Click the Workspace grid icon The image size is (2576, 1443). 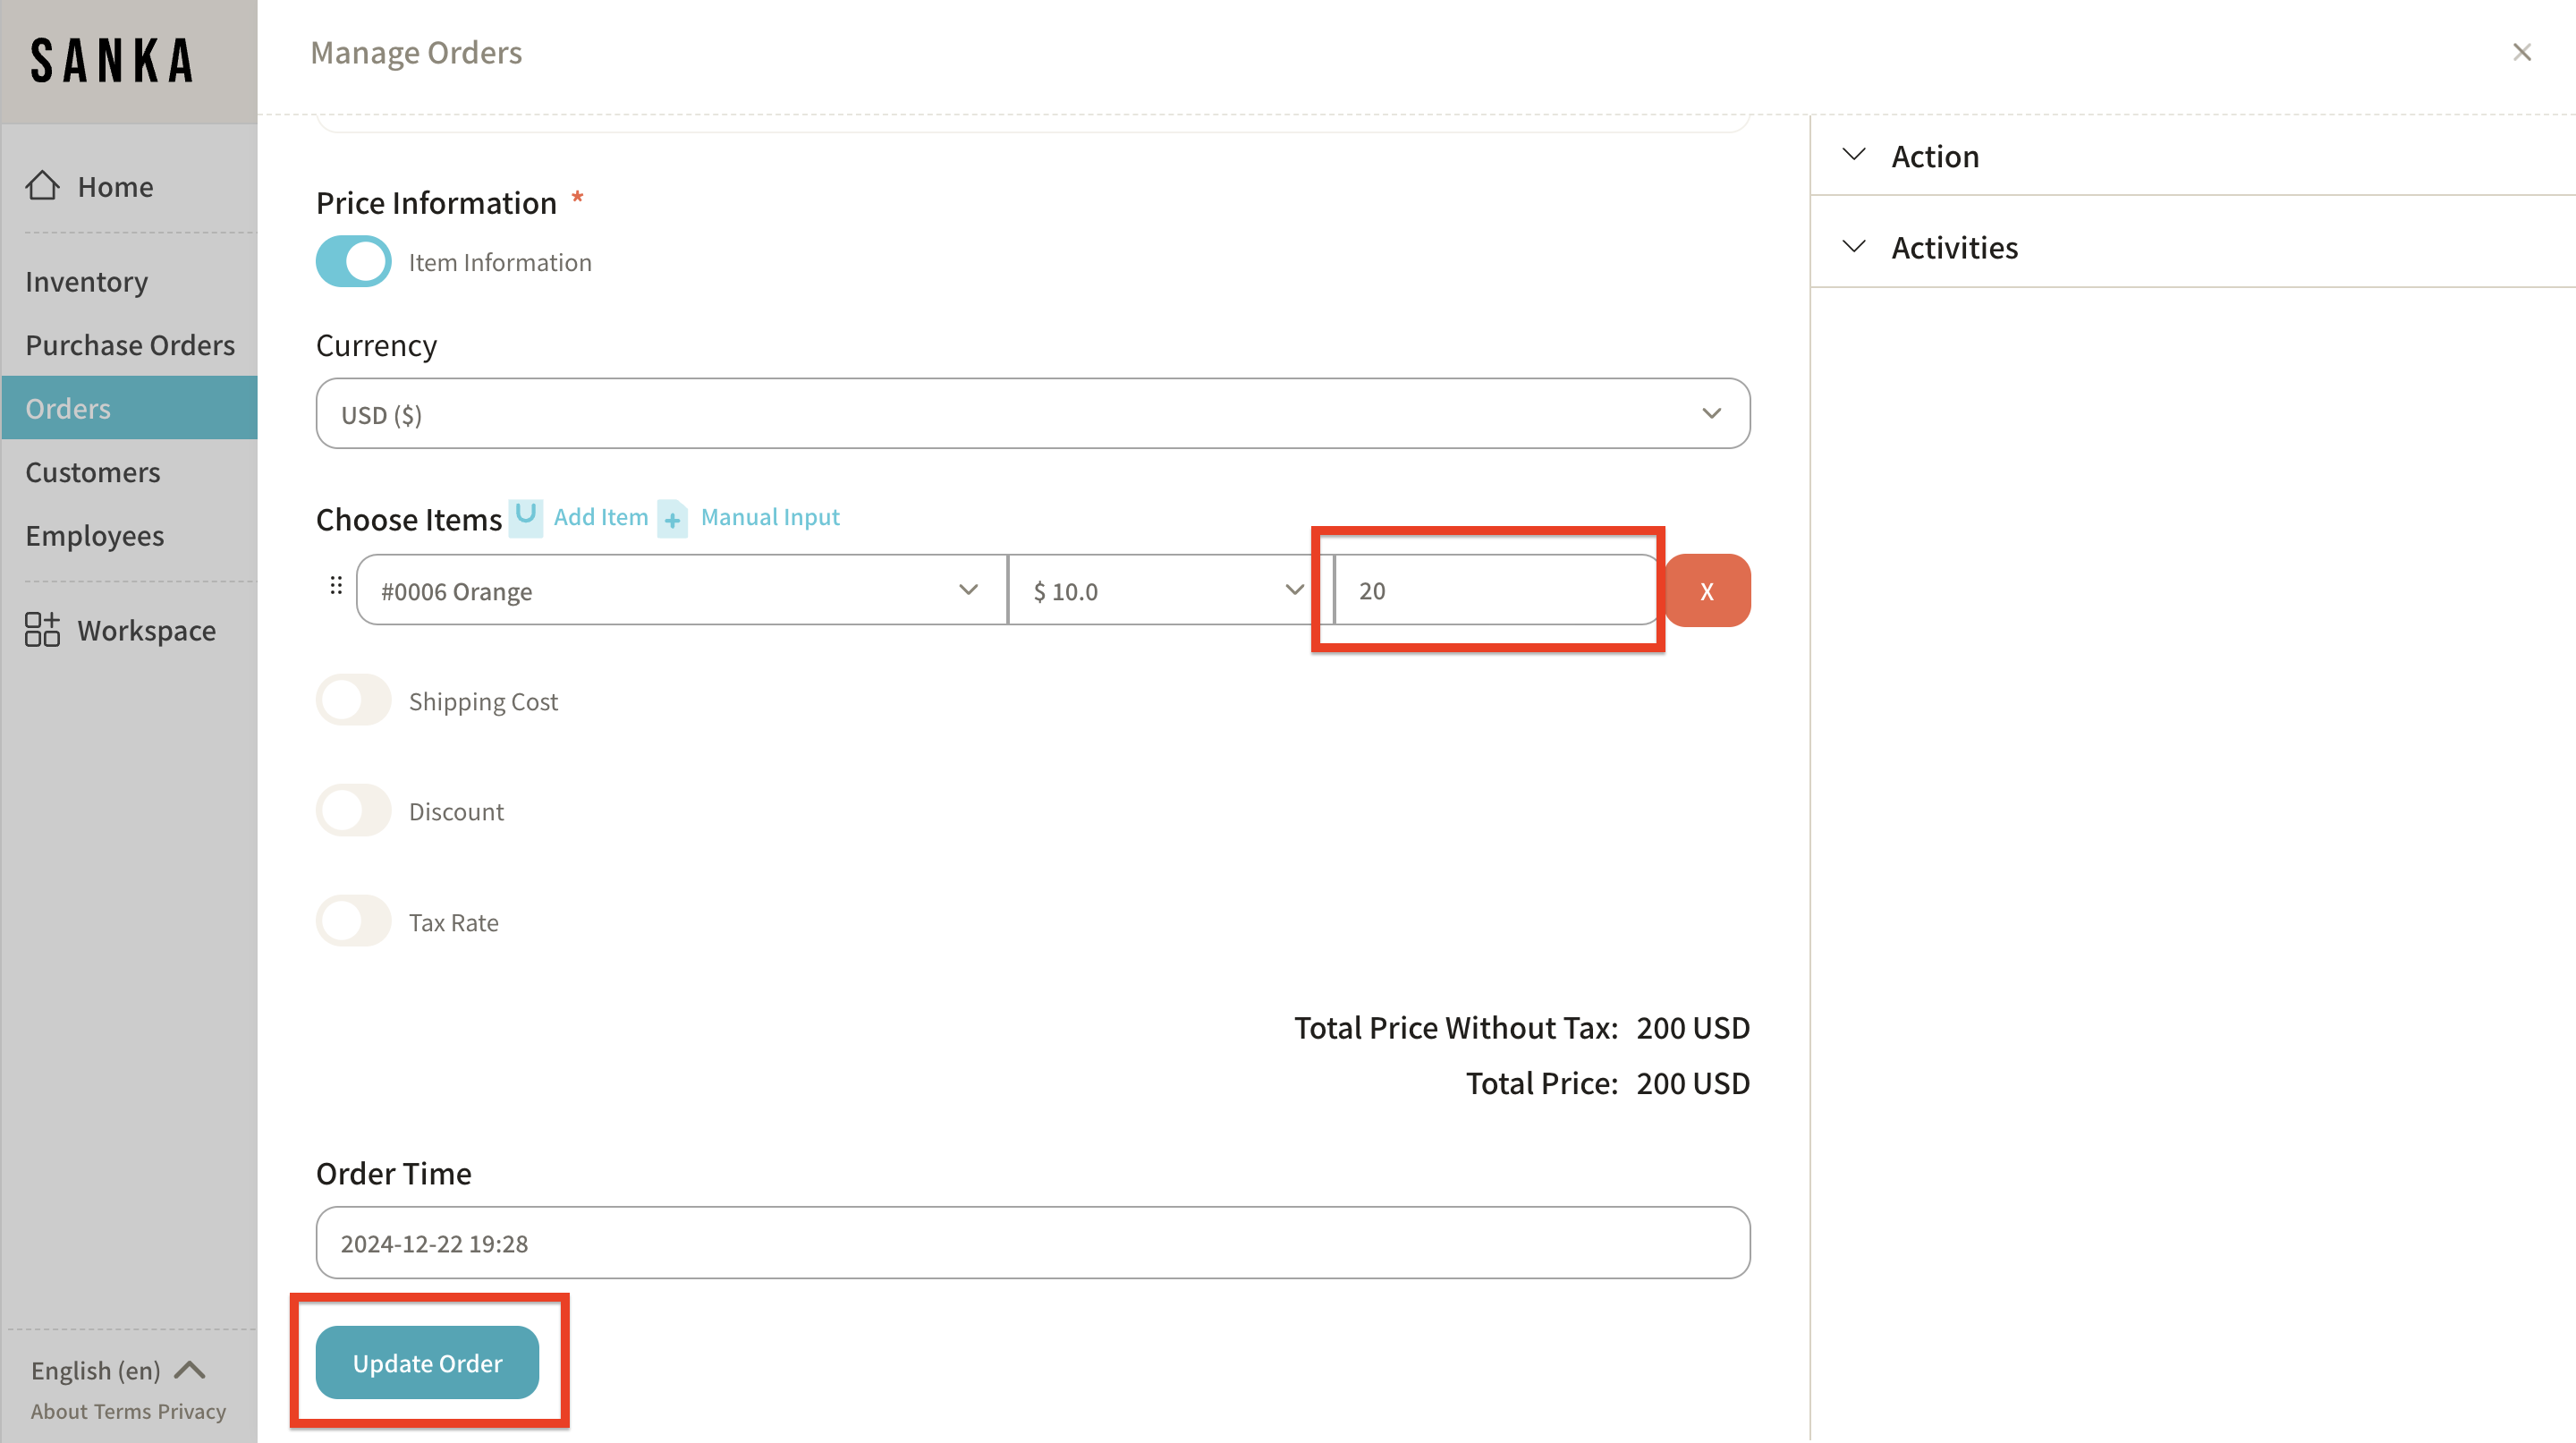click(x=42, y=630)
